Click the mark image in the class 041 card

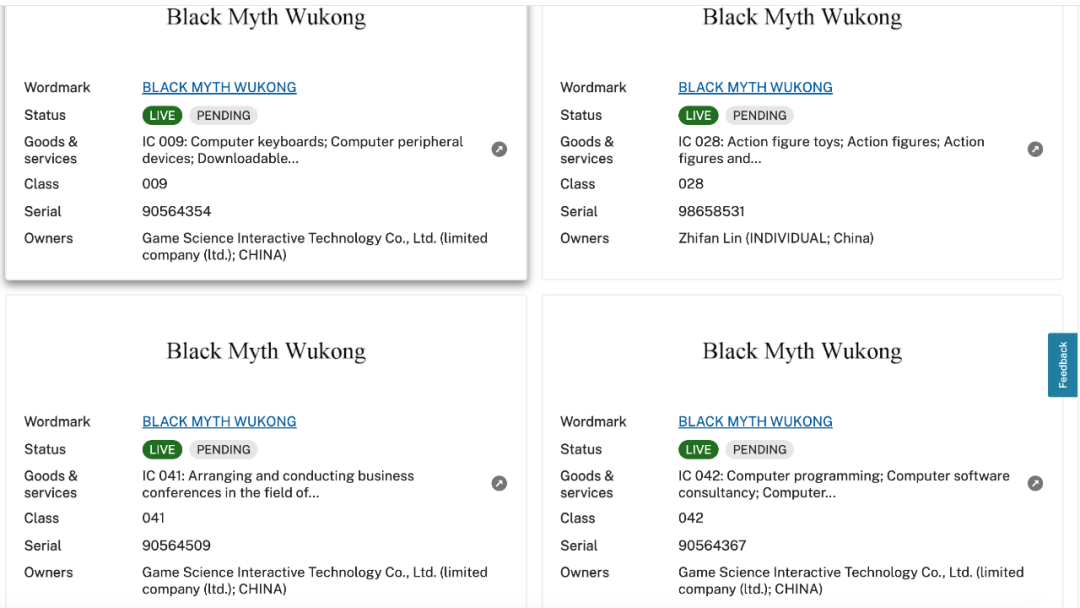(x=266, y=351)
